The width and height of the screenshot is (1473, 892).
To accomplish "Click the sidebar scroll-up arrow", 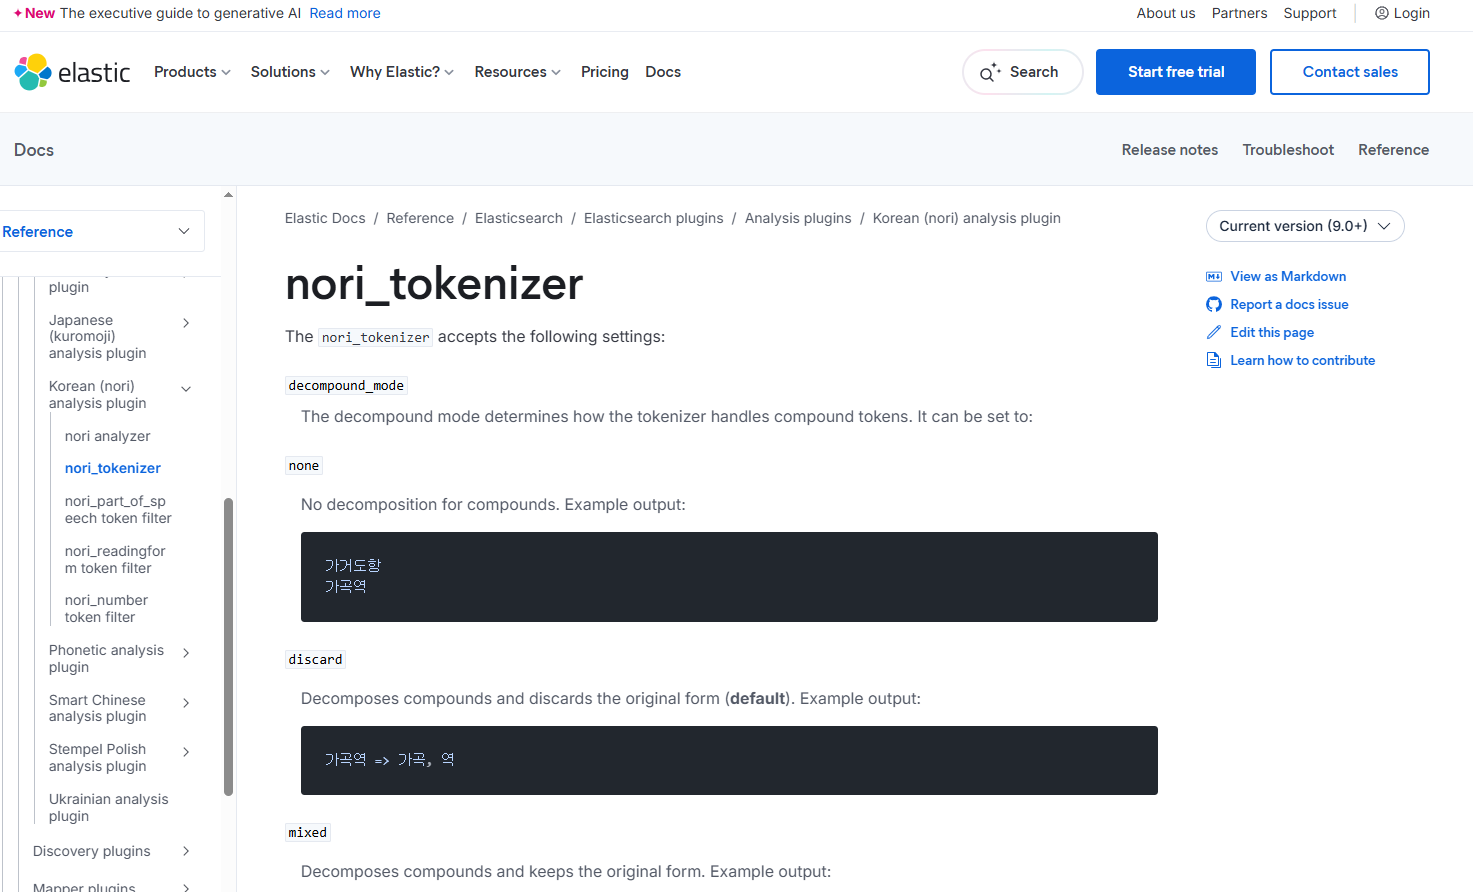I will click(x=228, y=194).
